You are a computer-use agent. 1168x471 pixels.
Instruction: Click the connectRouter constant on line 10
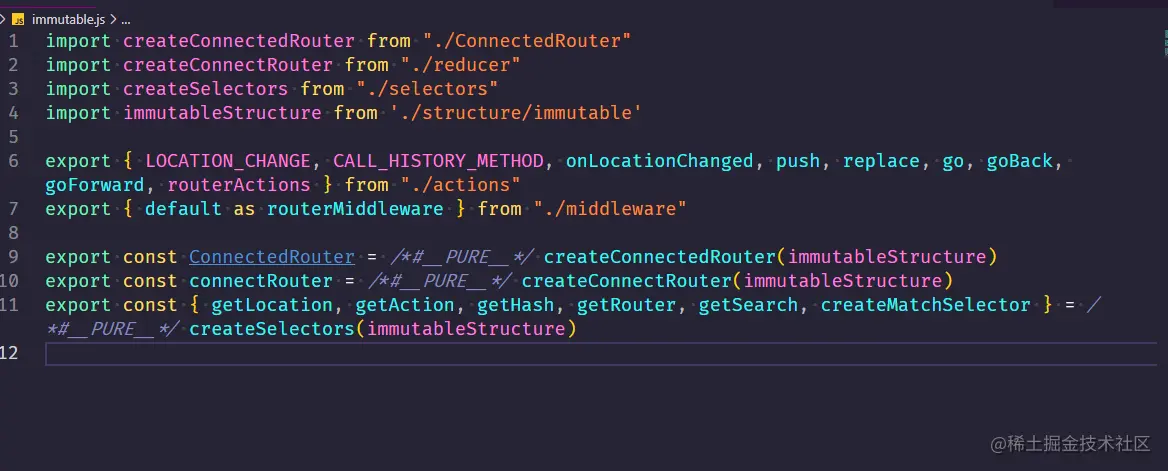pyautogui.click(x=261, y=281)
